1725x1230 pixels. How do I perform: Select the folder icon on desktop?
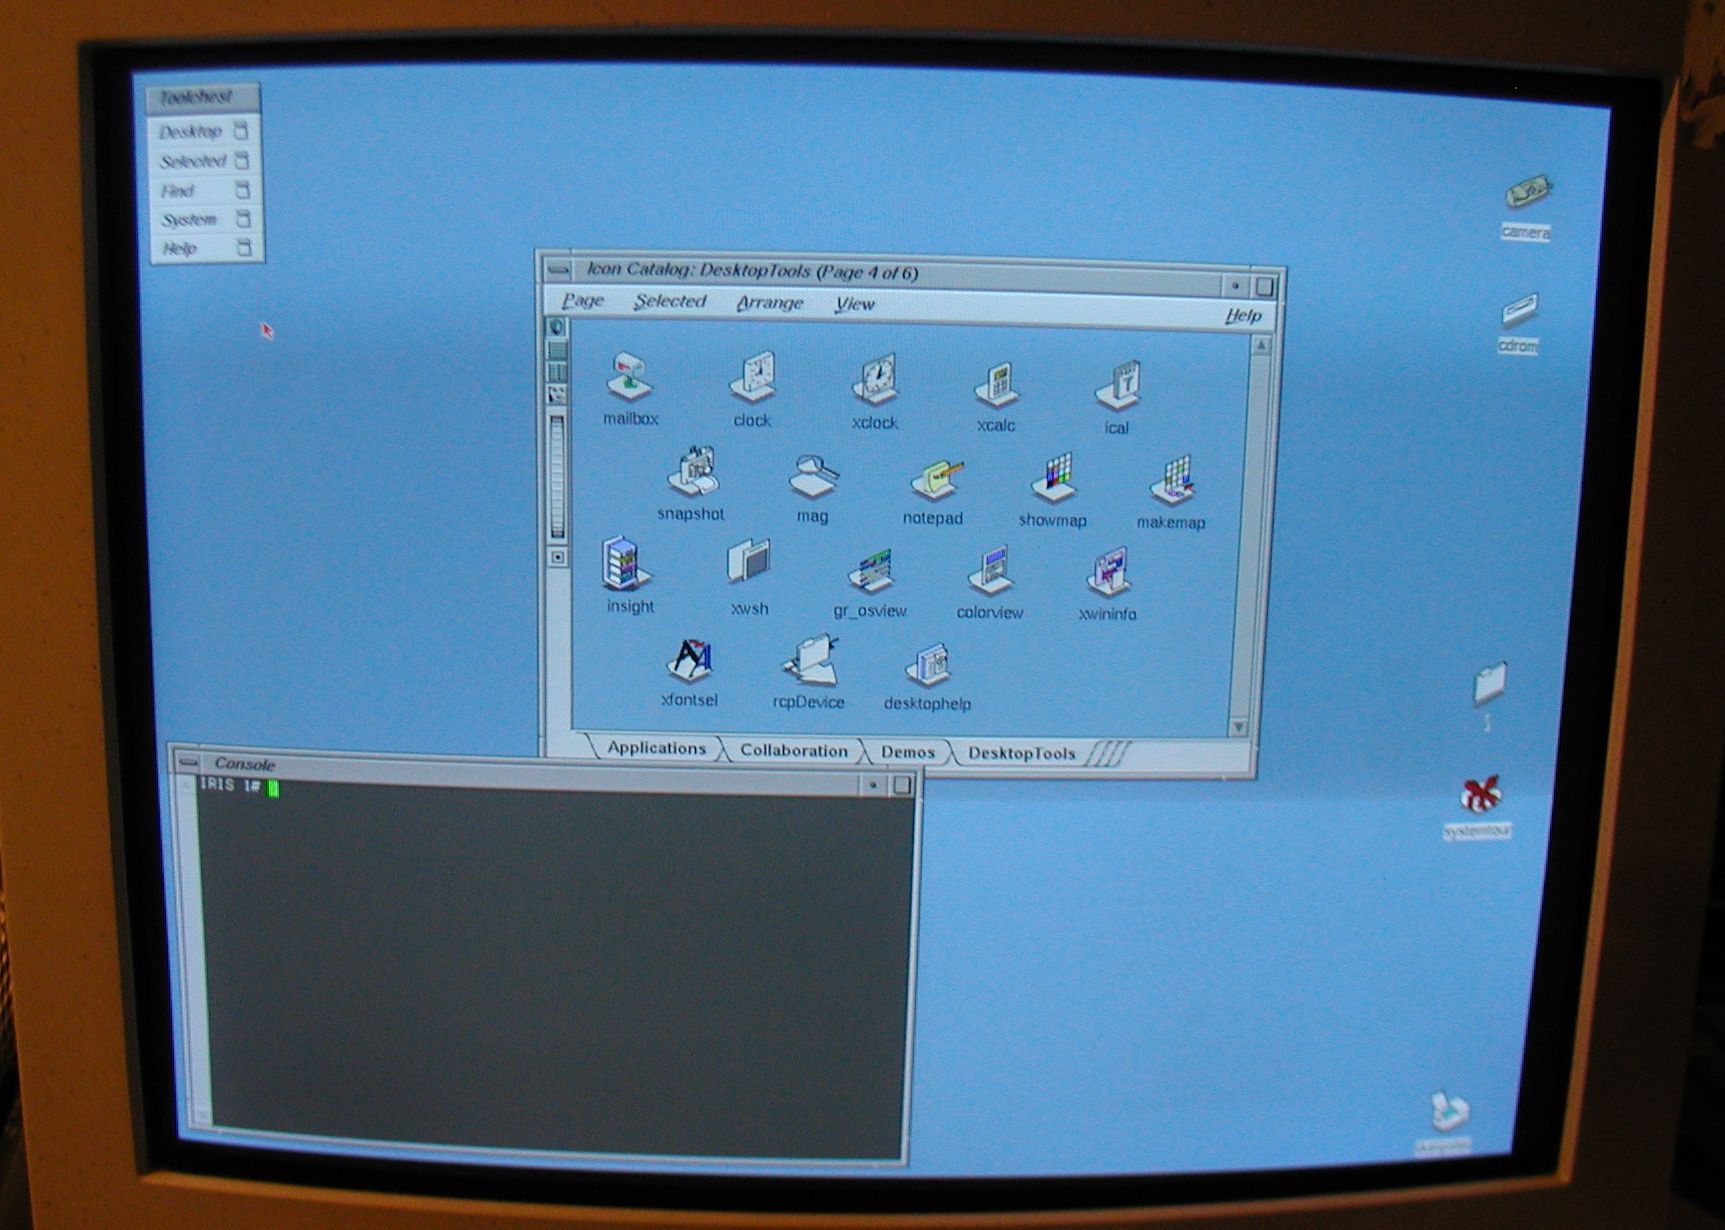click(1490, 683)
